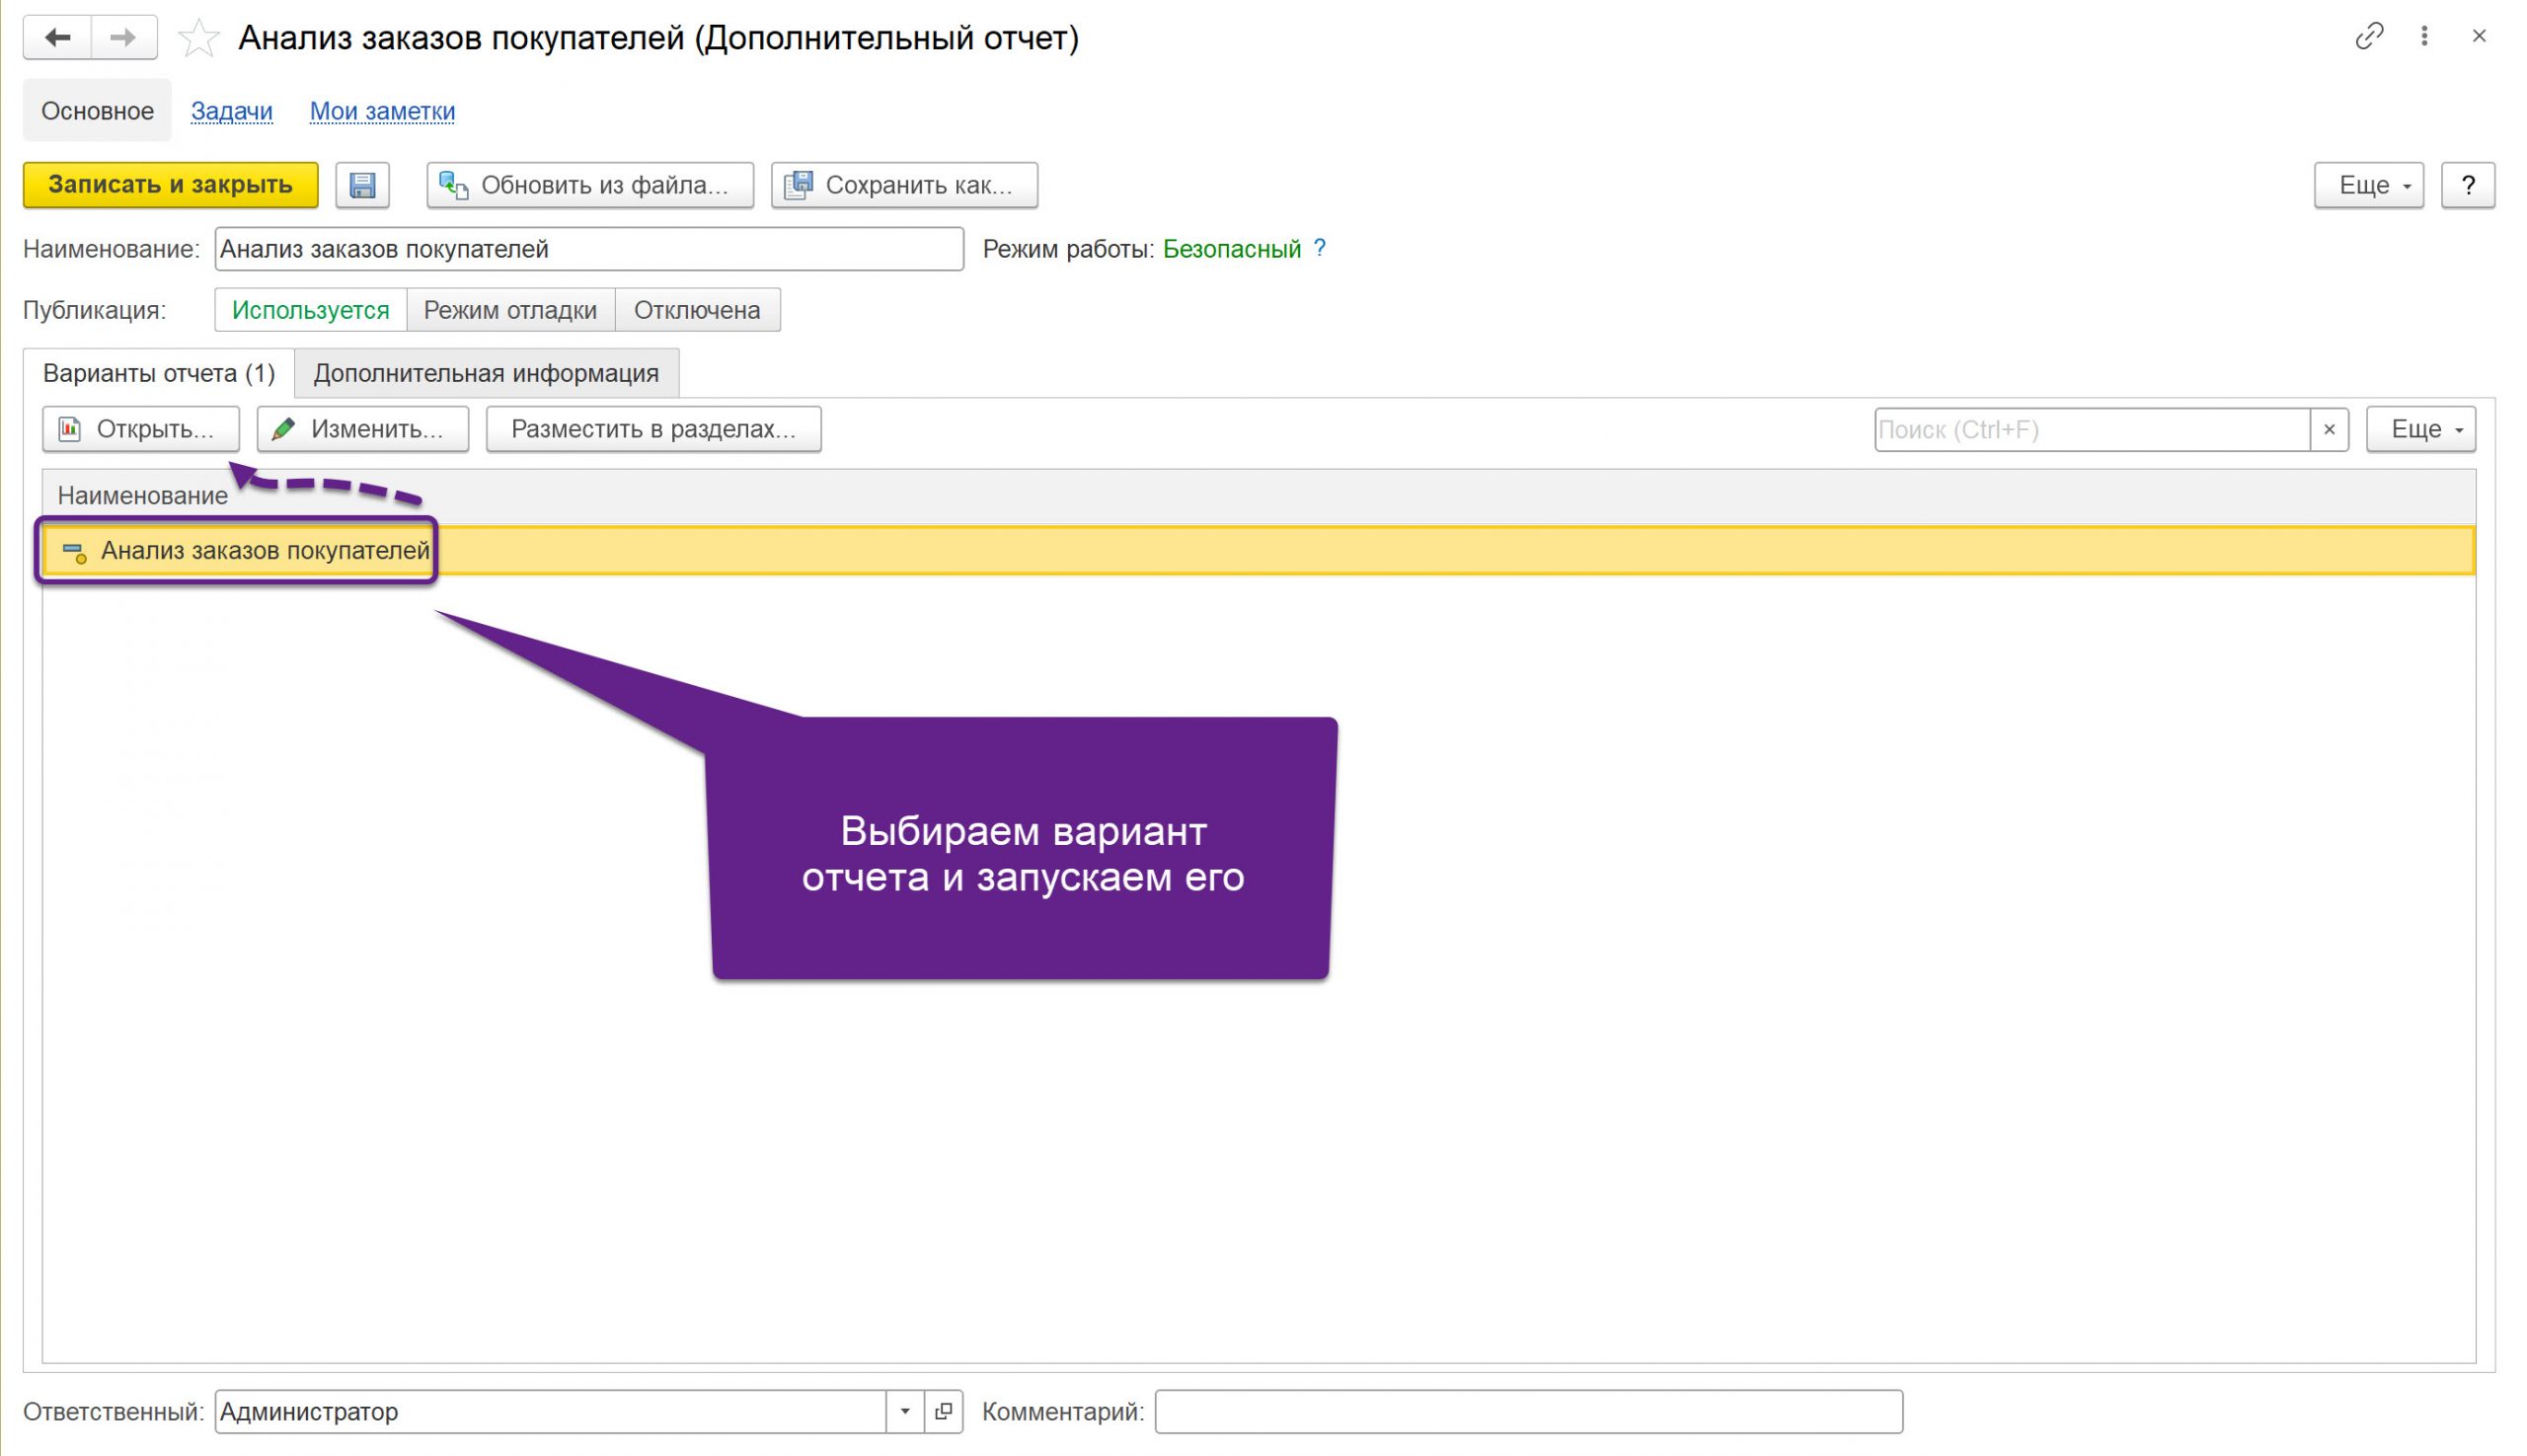
Task: Go forward with the right arrow
Action: coord(124,38)
